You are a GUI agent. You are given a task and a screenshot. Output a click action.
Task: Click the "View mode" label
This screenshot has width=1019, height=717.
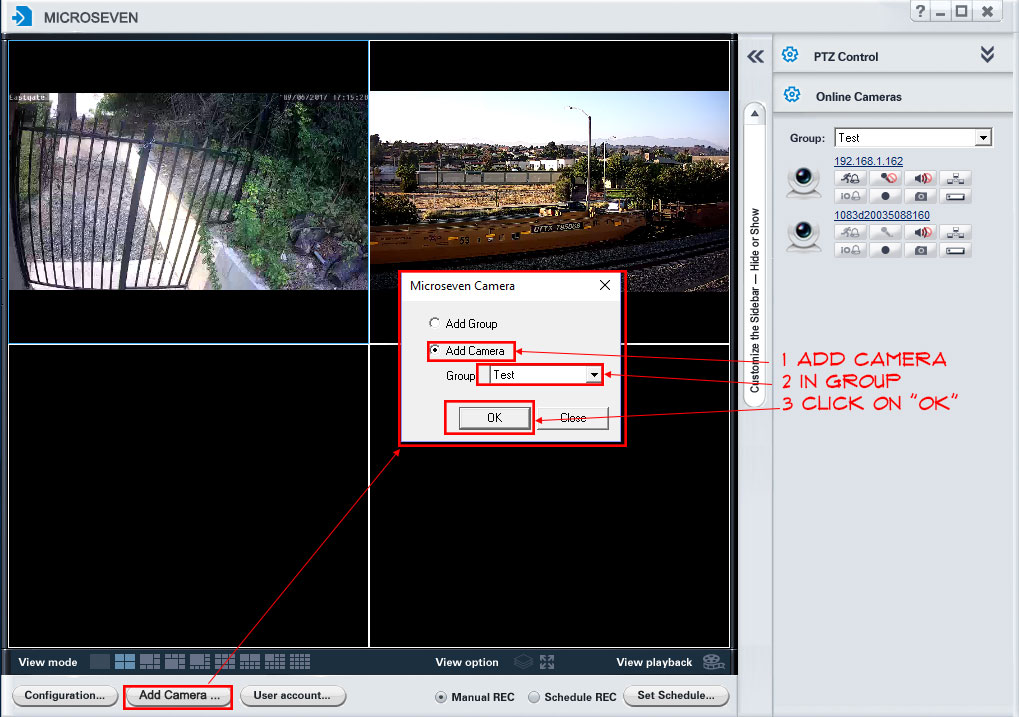(x=47, y=662)
